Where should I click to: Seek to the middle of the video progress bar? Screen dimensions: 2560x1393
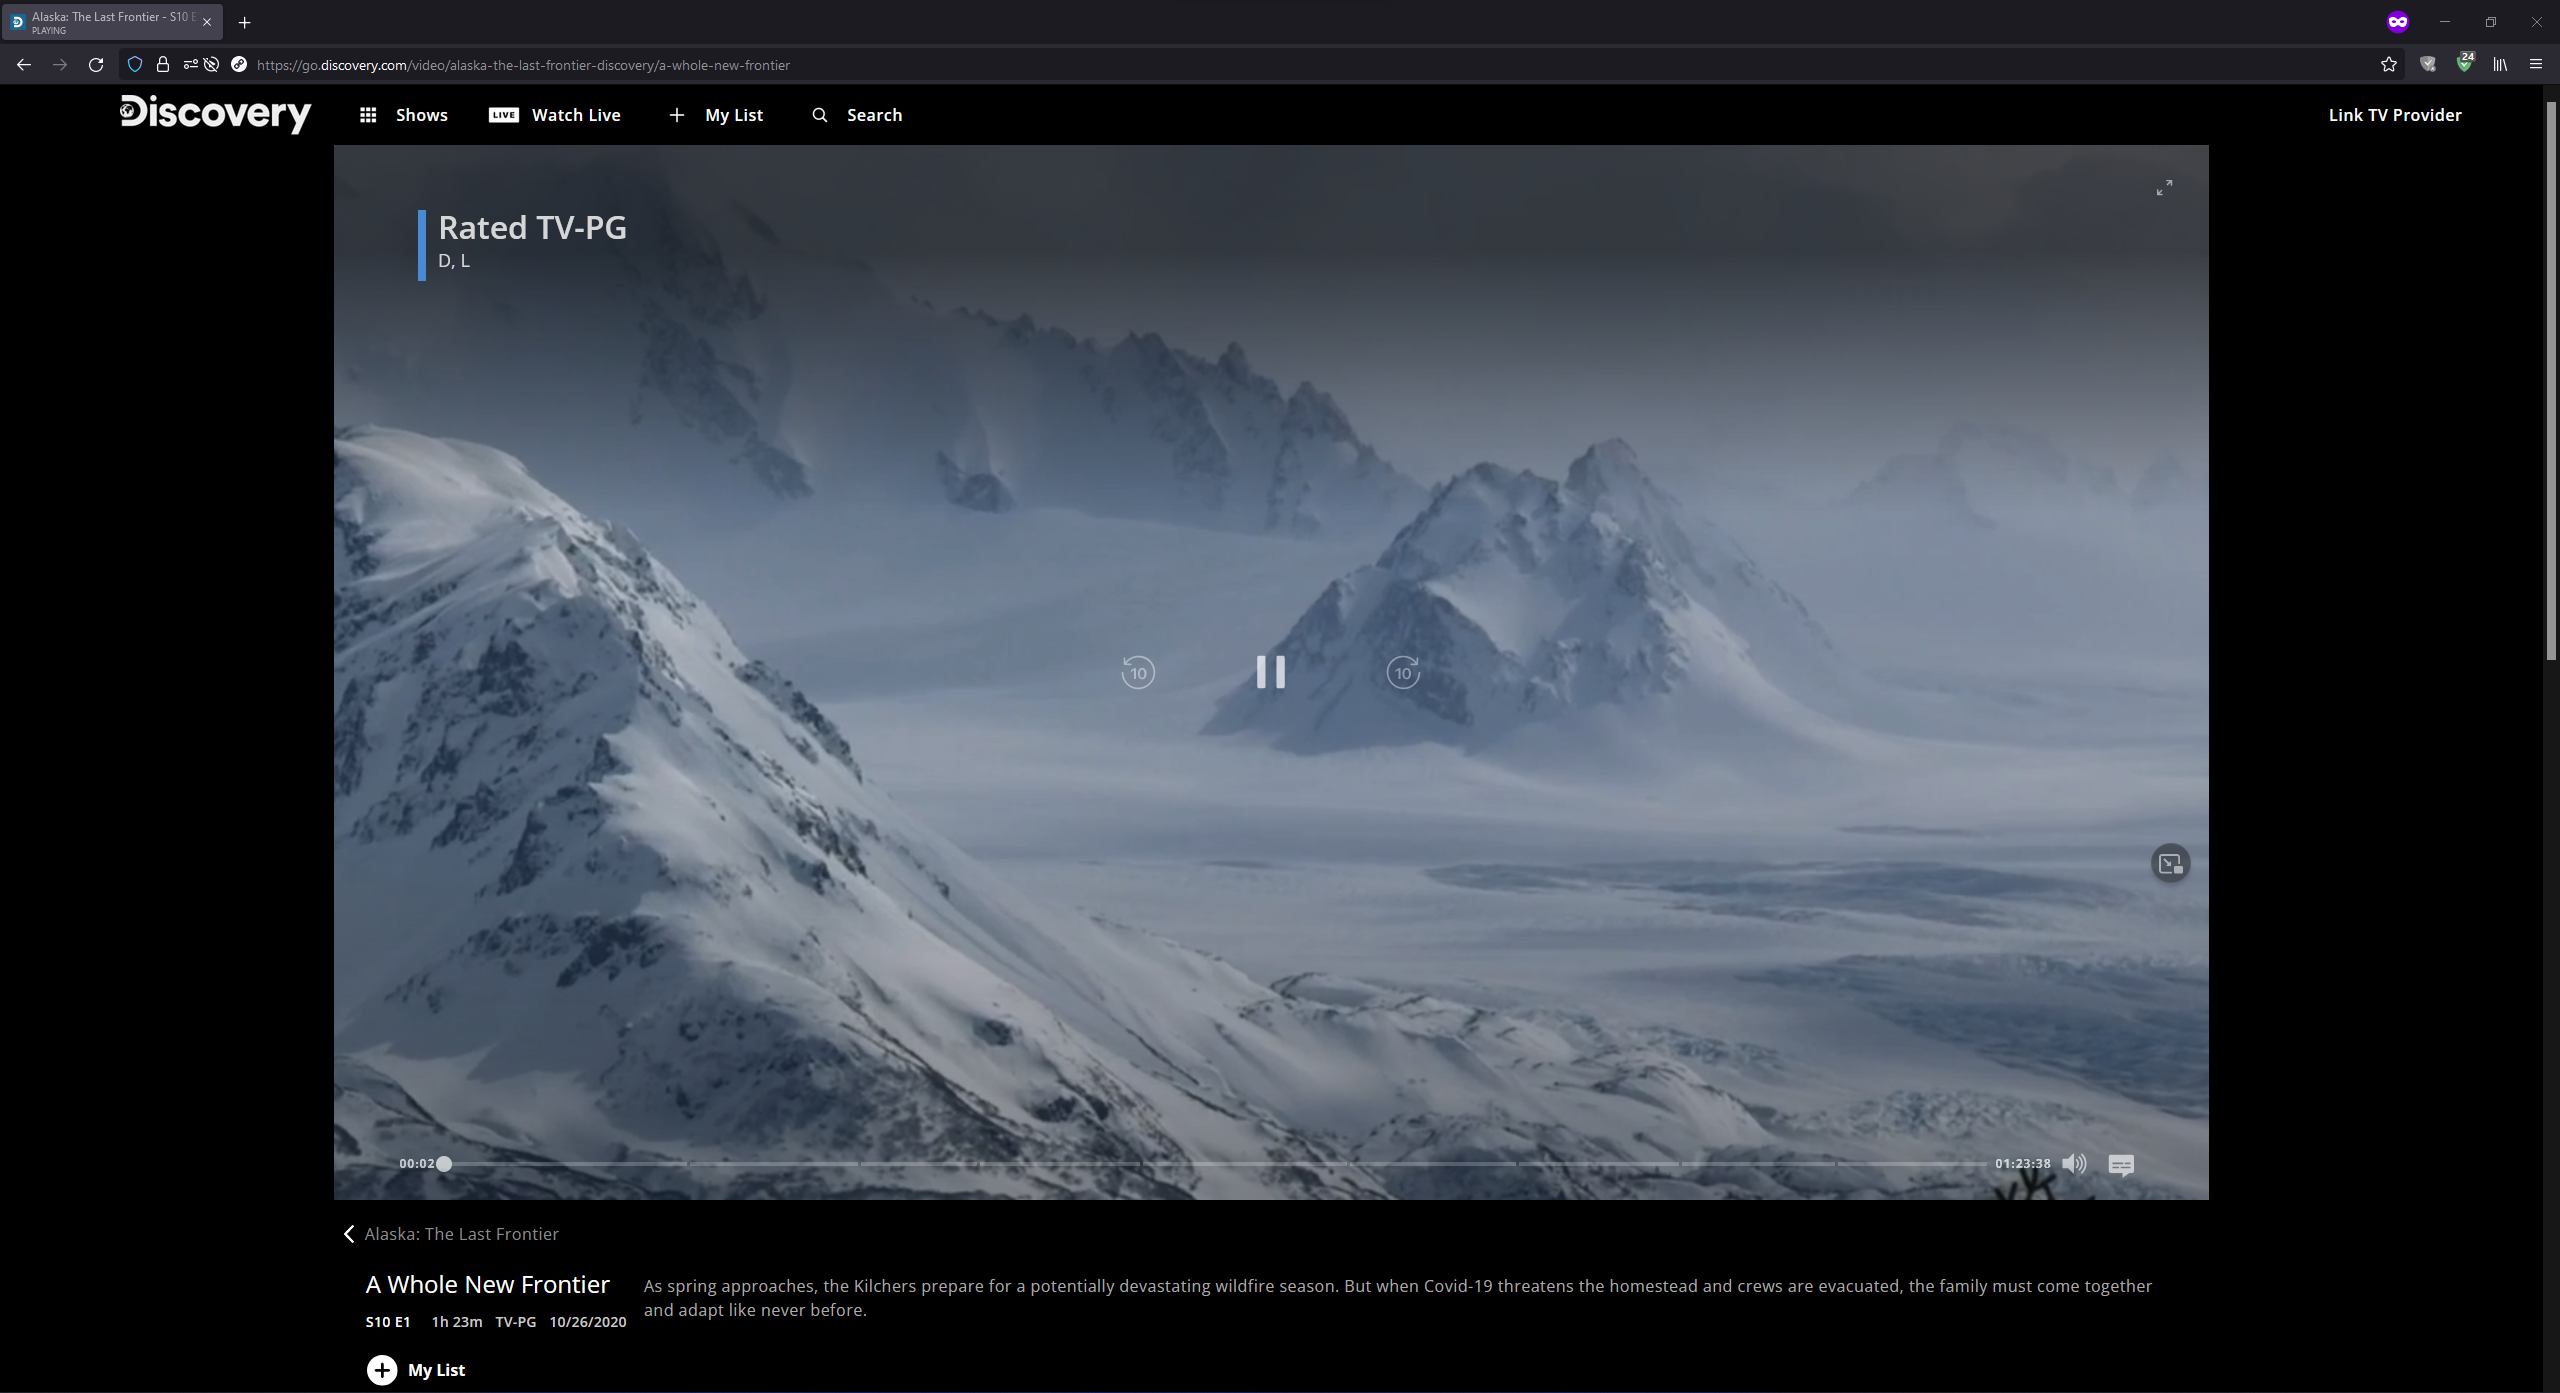tap(1215, 1164)
